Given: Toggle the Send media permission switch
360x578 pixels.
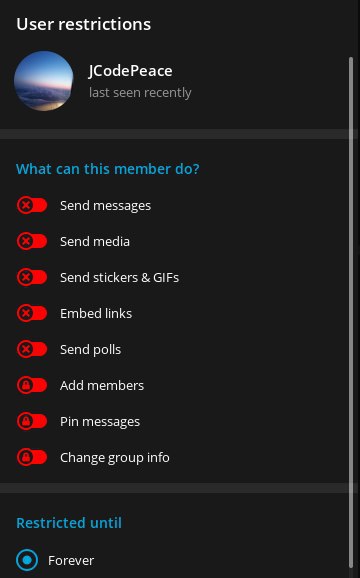Looking at the screenshot, I should pyautogui.click(x=32, y=242).
